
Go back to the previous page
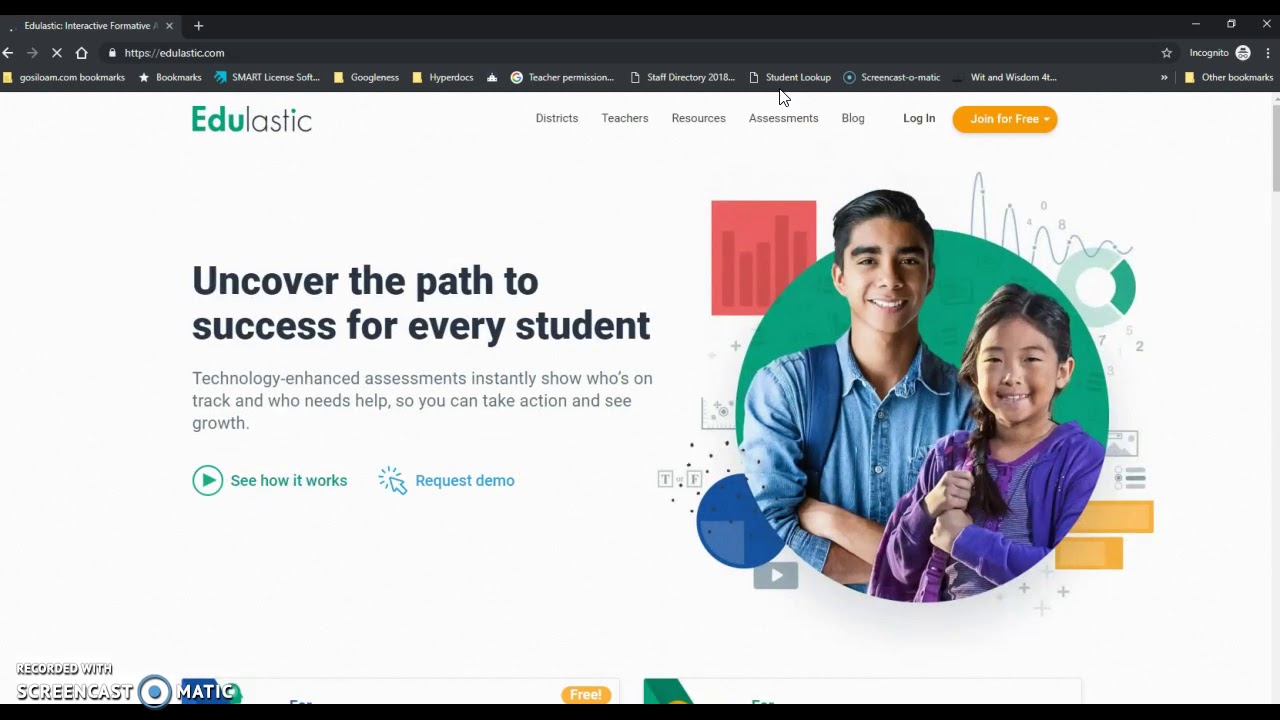pyautogui.click(x=8, y=53)
